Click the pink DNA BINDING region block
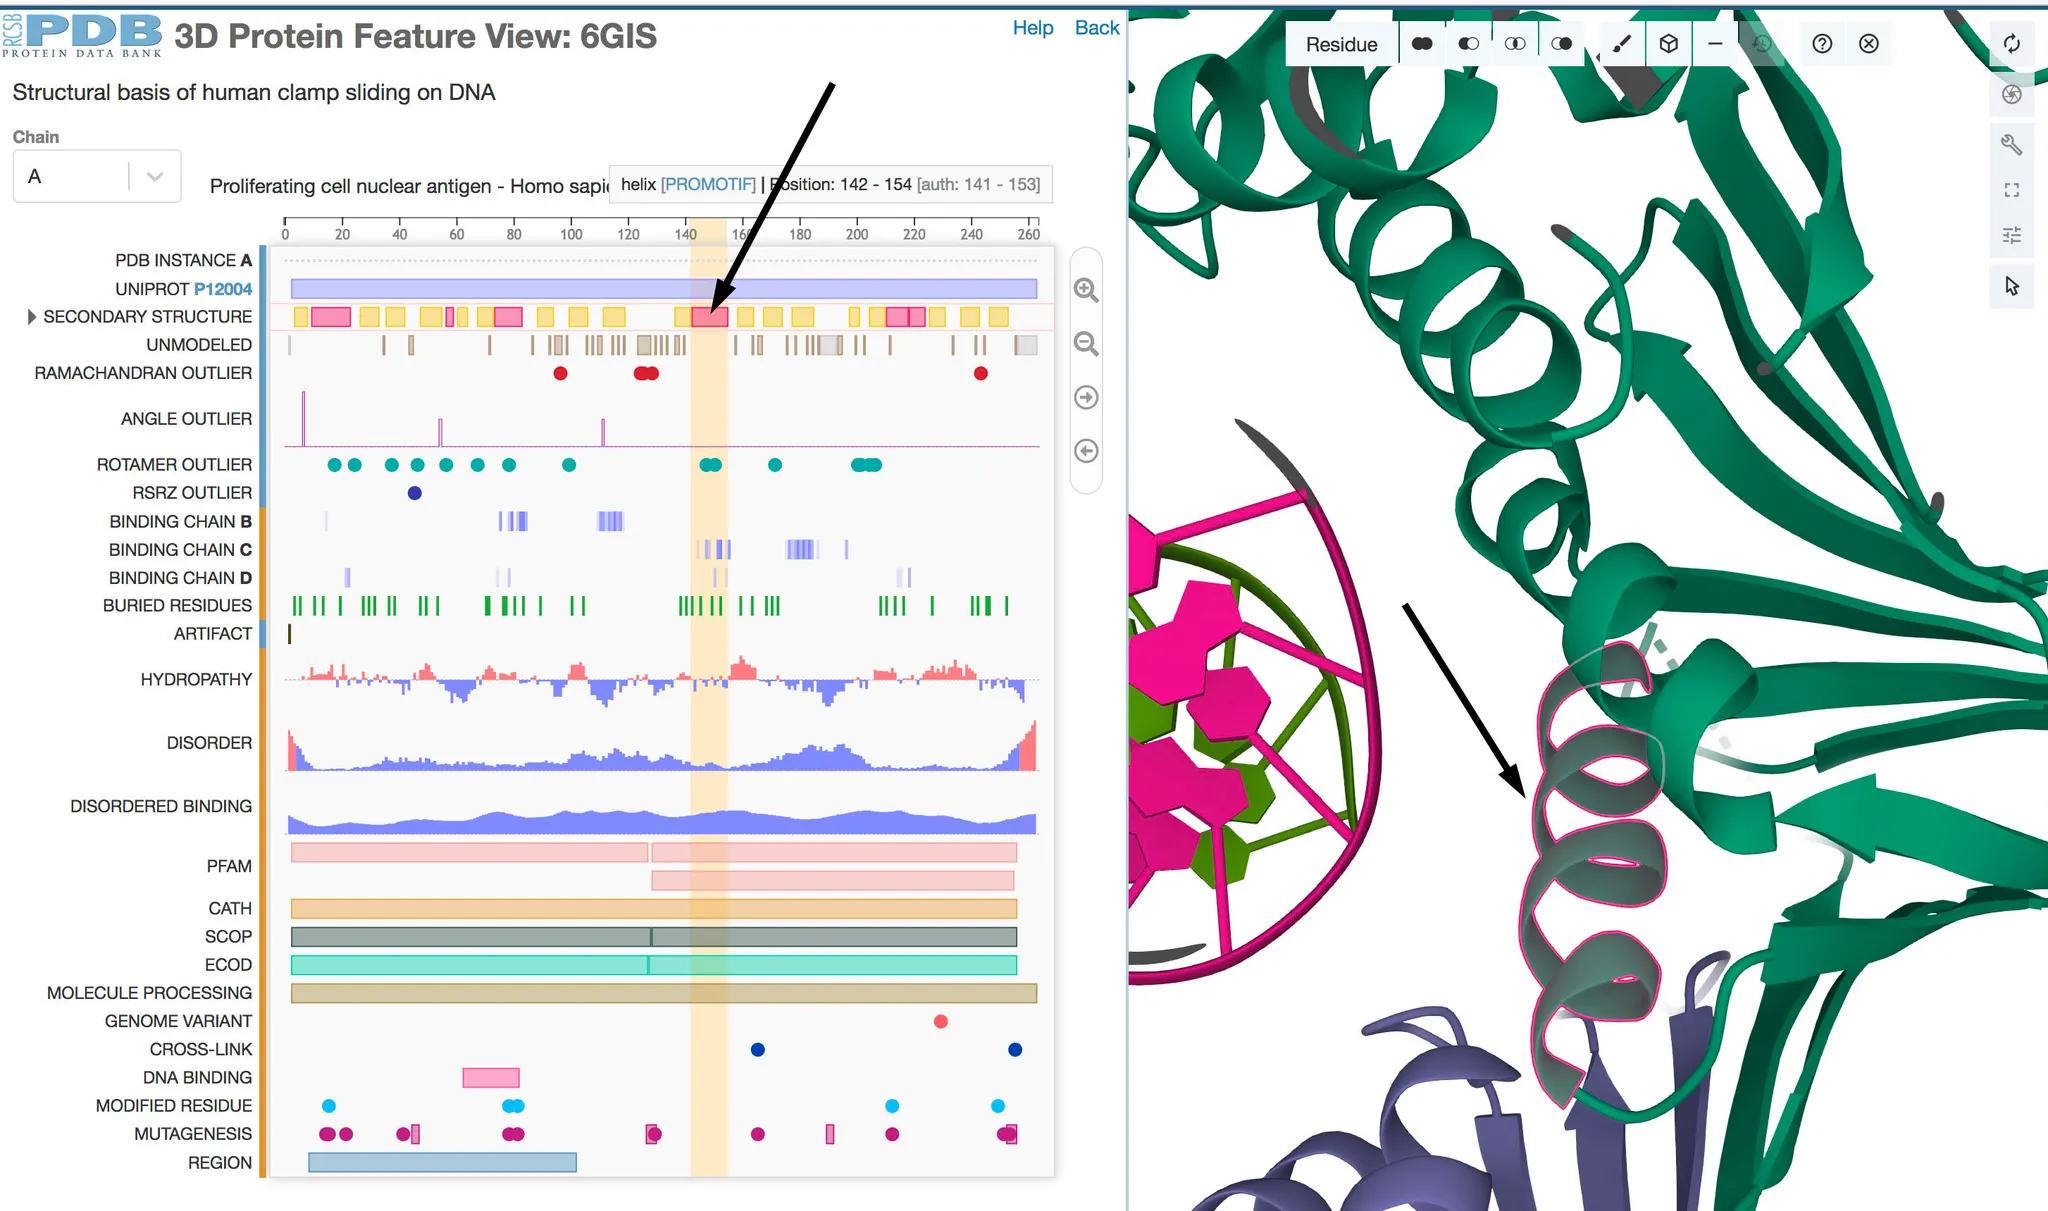The image size is (2048, 1211). [x=490, y=1077]
